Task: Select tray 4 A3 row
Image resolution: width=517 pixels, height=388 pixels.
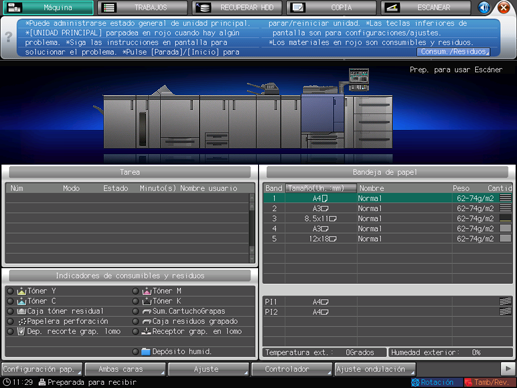Action: tap(387, 229)
